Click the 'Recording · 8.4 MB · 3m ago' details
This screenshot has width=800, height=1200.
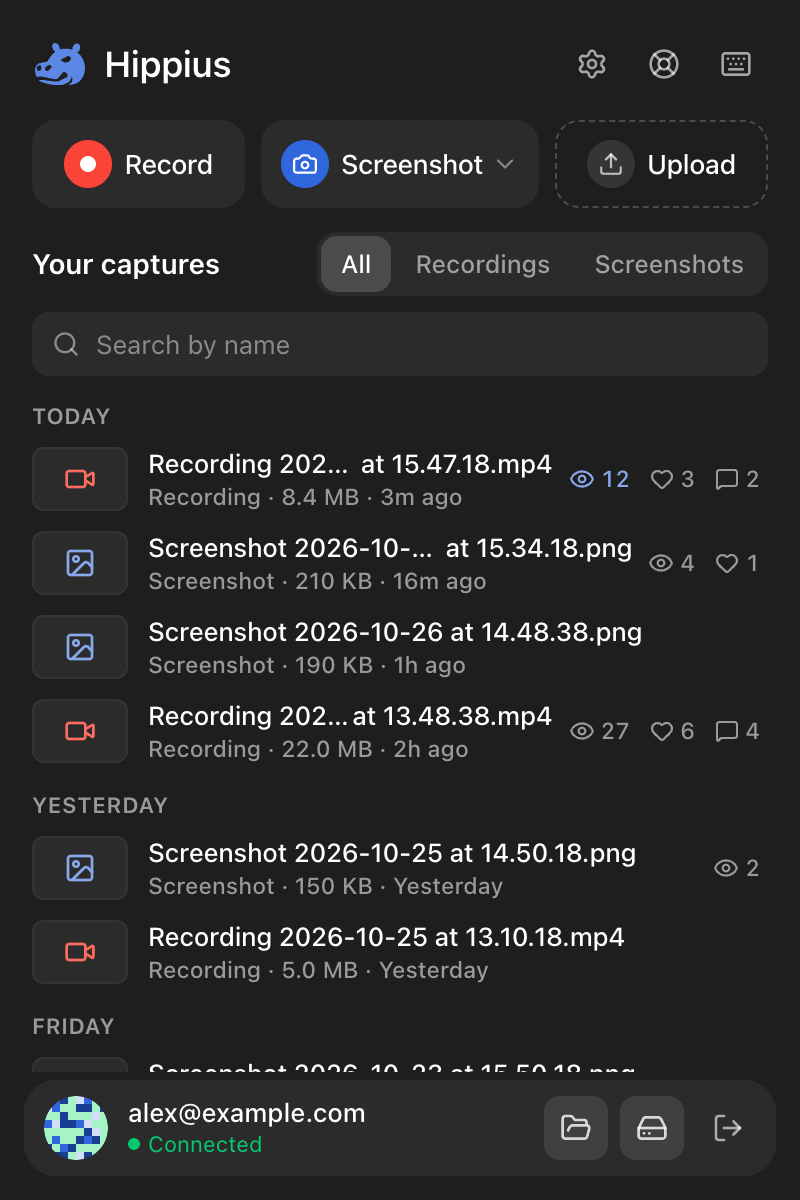[305, 497]
